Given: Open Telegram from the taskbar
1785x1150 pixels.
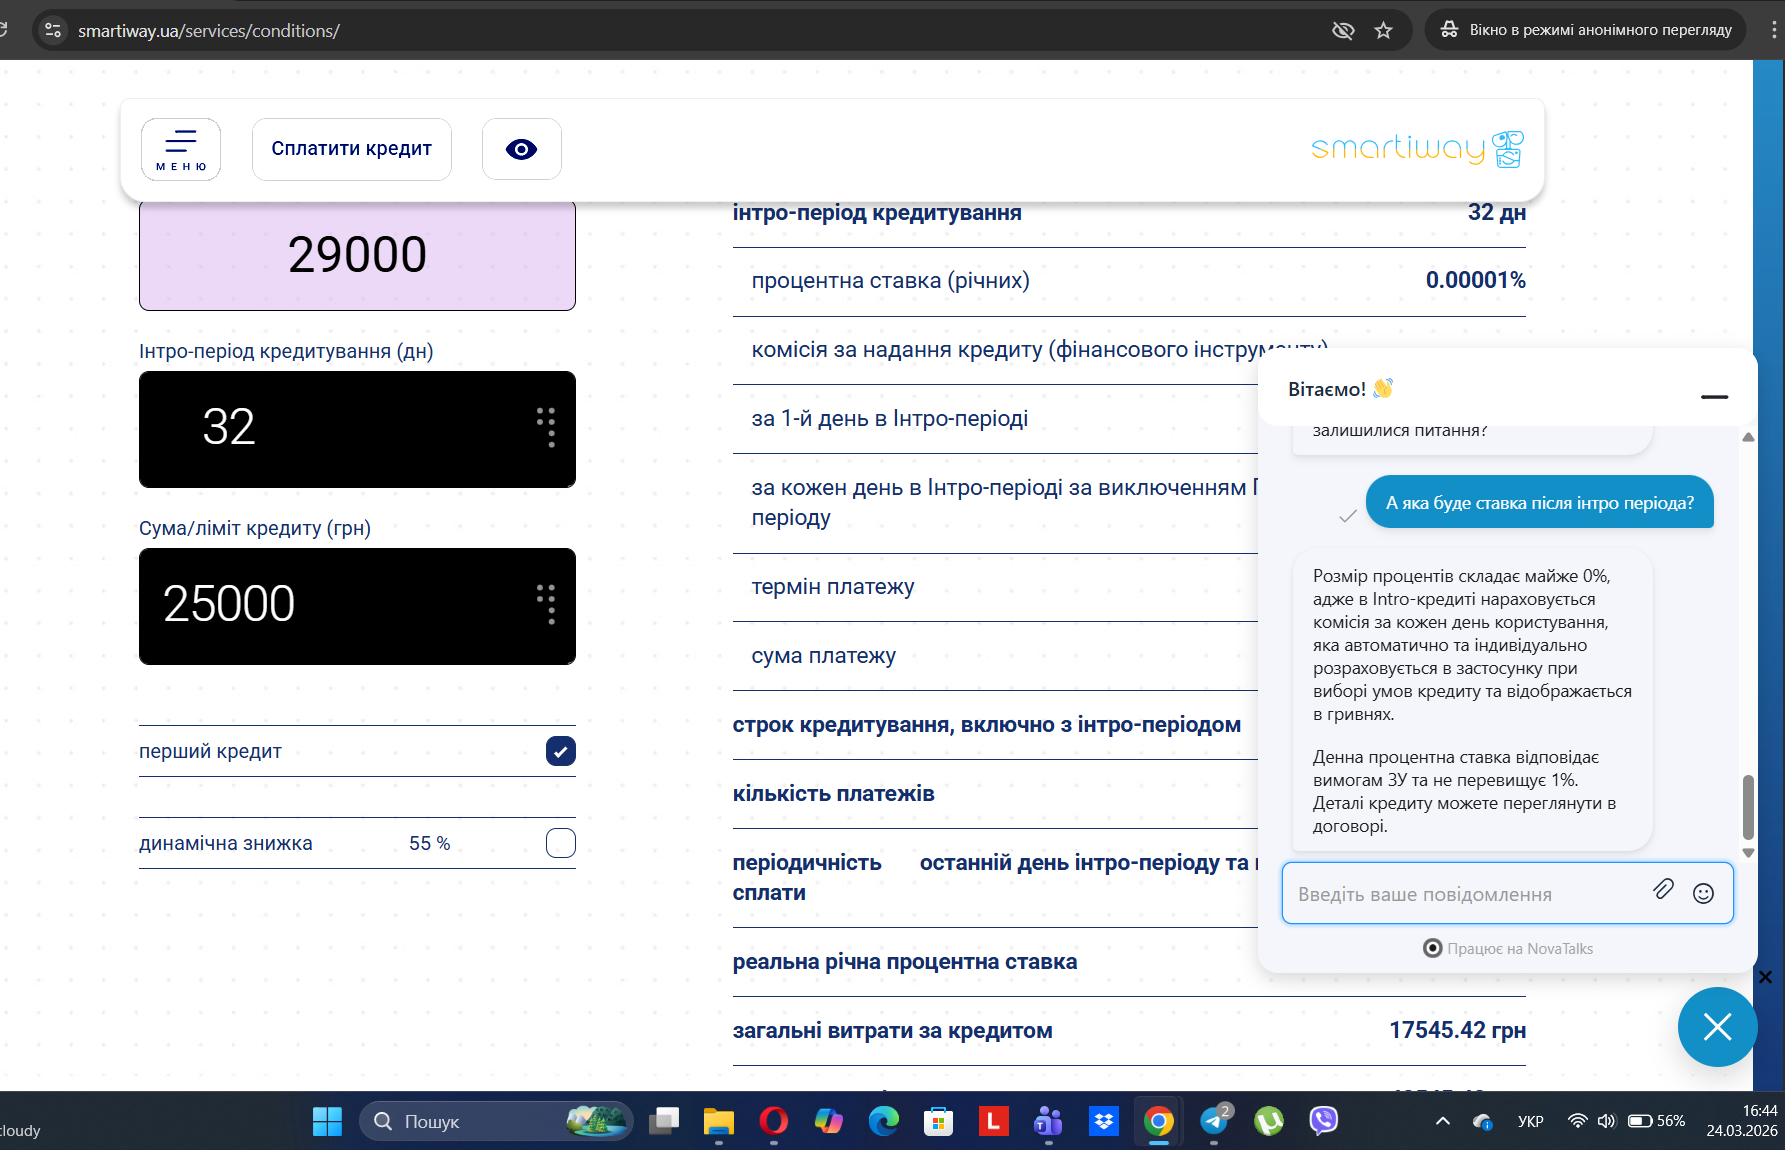Looking at the screenshot, I should [x=1215, y=1121].
